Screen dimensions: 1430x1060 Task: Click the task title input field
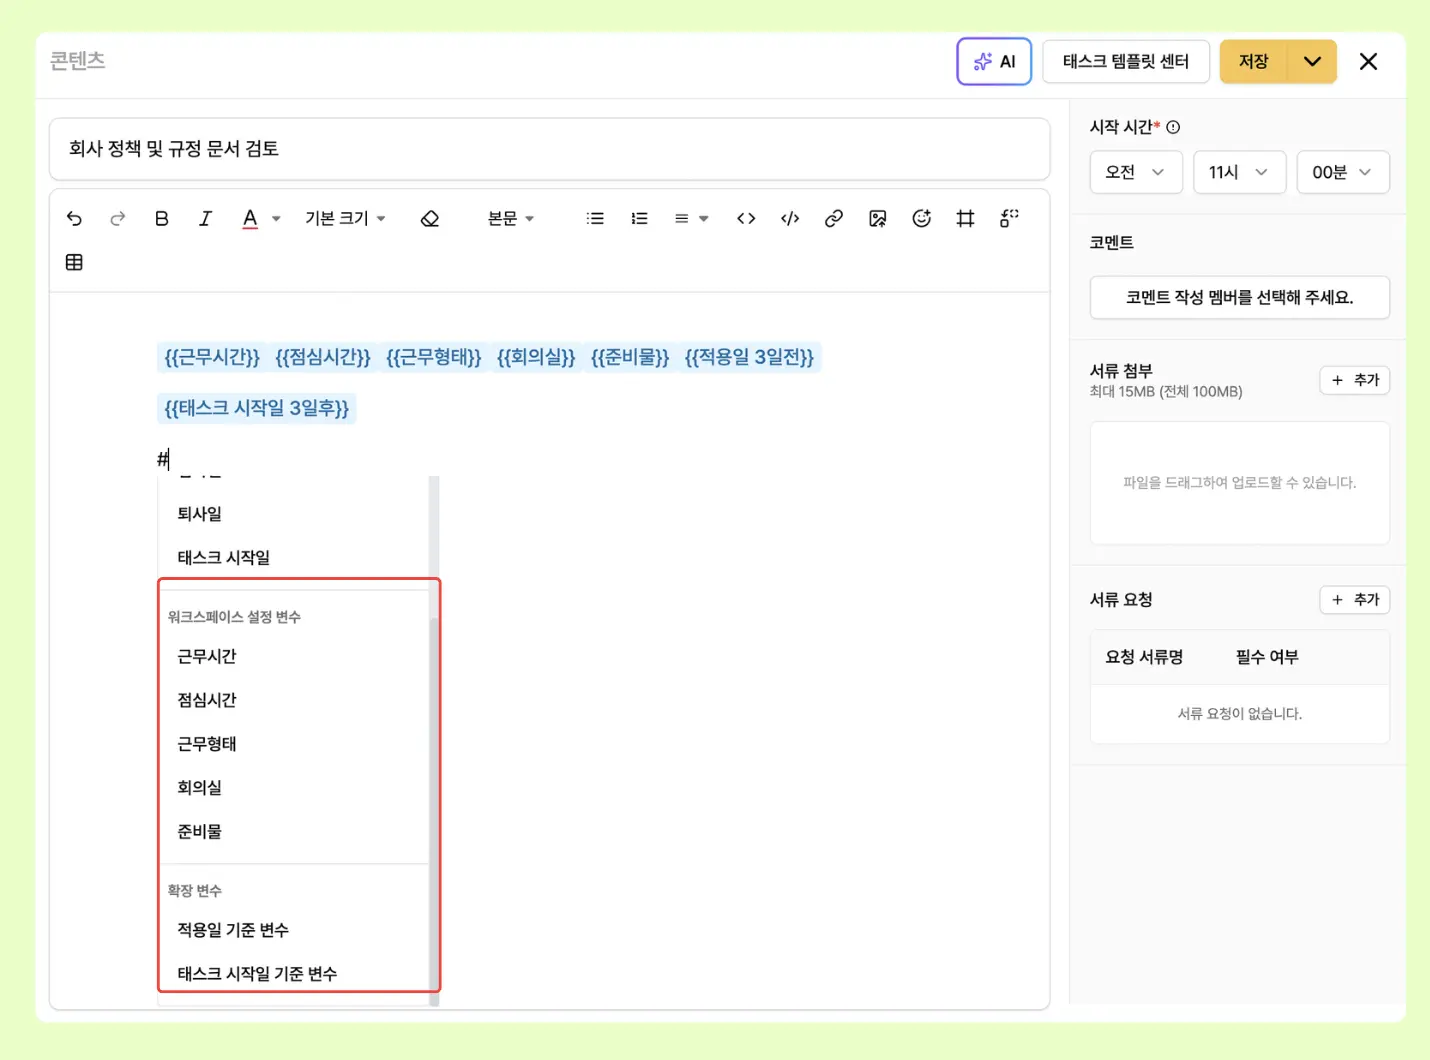coord(549,149)
